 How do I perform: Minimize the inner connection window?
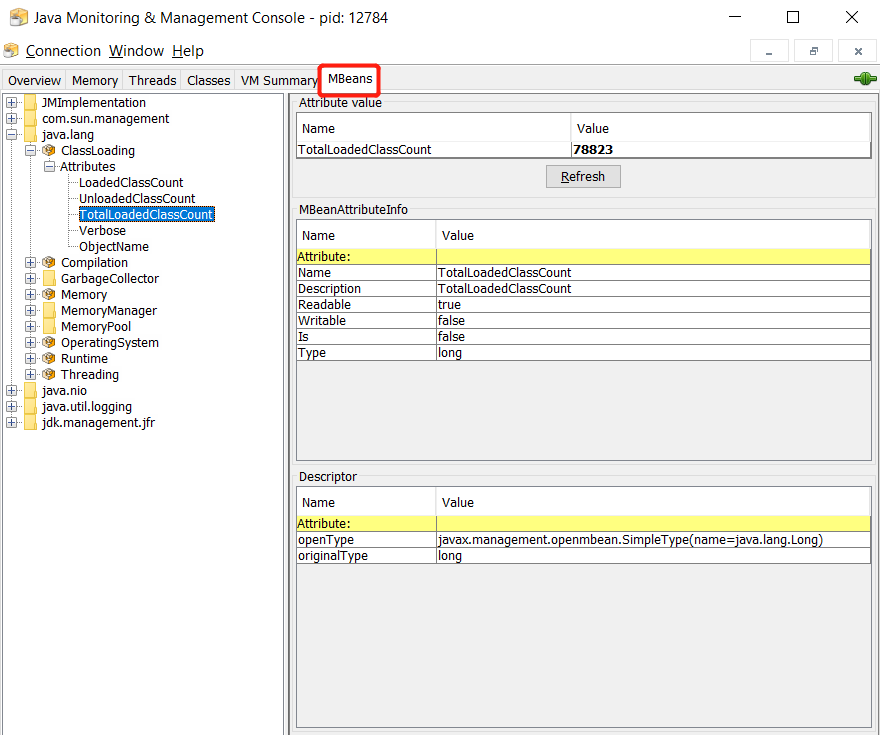[x=769, y=51]
